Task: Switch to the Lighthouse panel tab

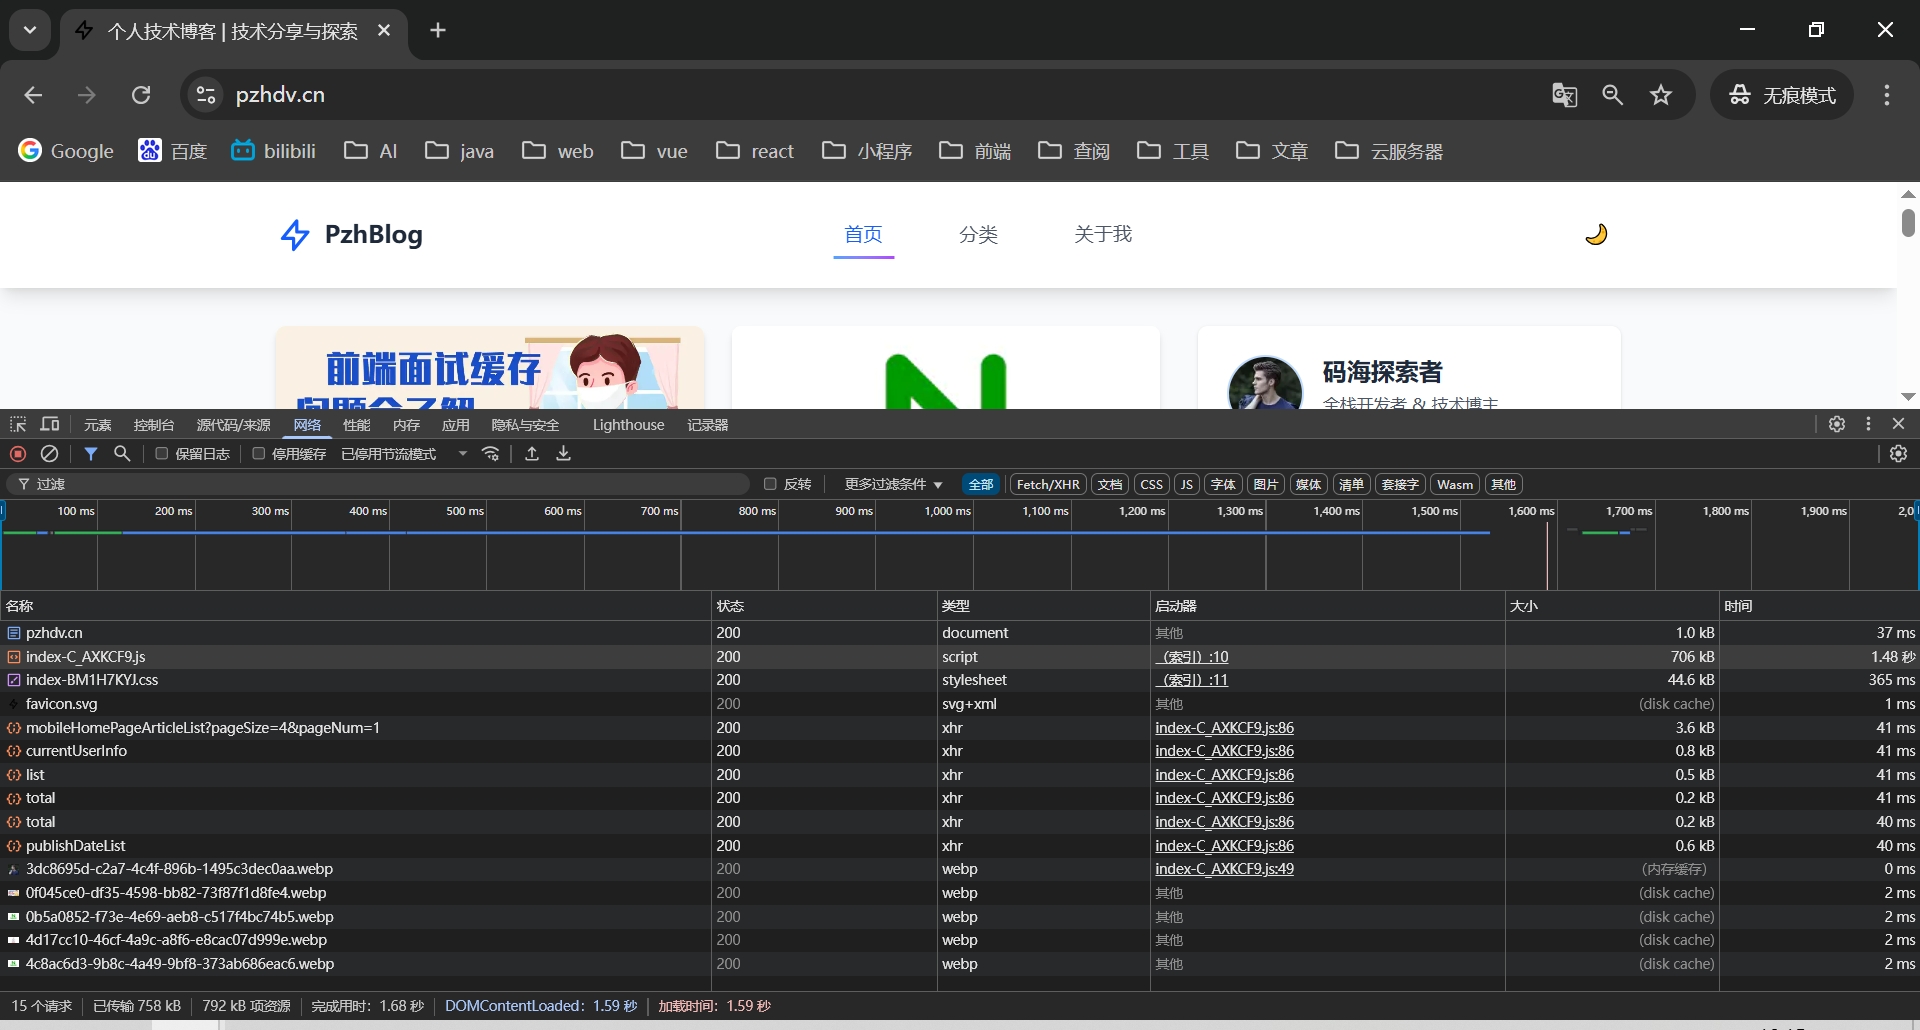Action: click(x=628, y=425)
